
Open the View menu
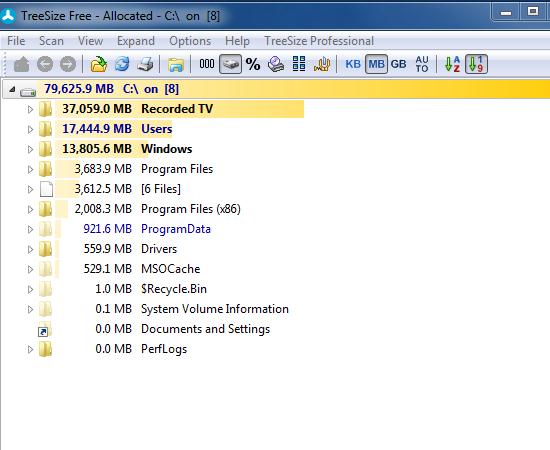90,41
